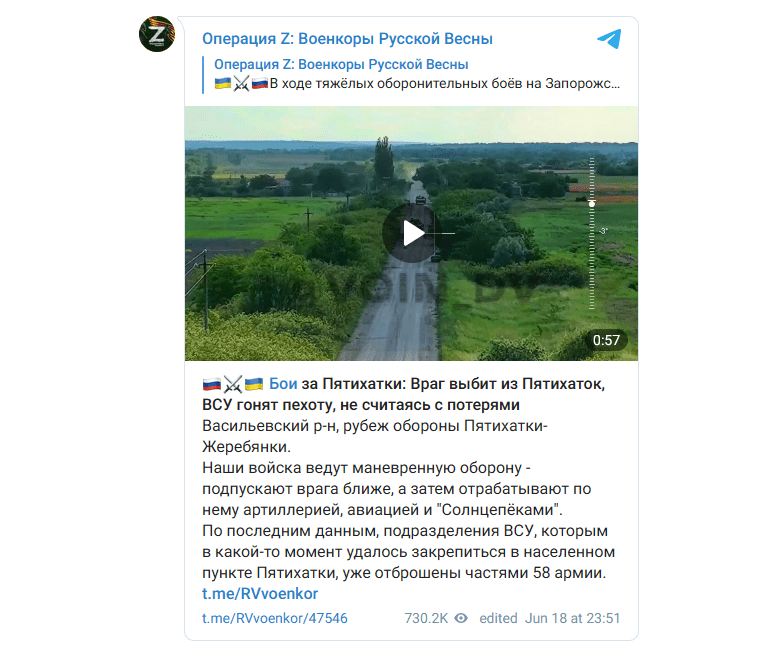Open the t.me/RVvoenkor link in the post text
This screenshot has height=660, width=777.
[260, 594]
